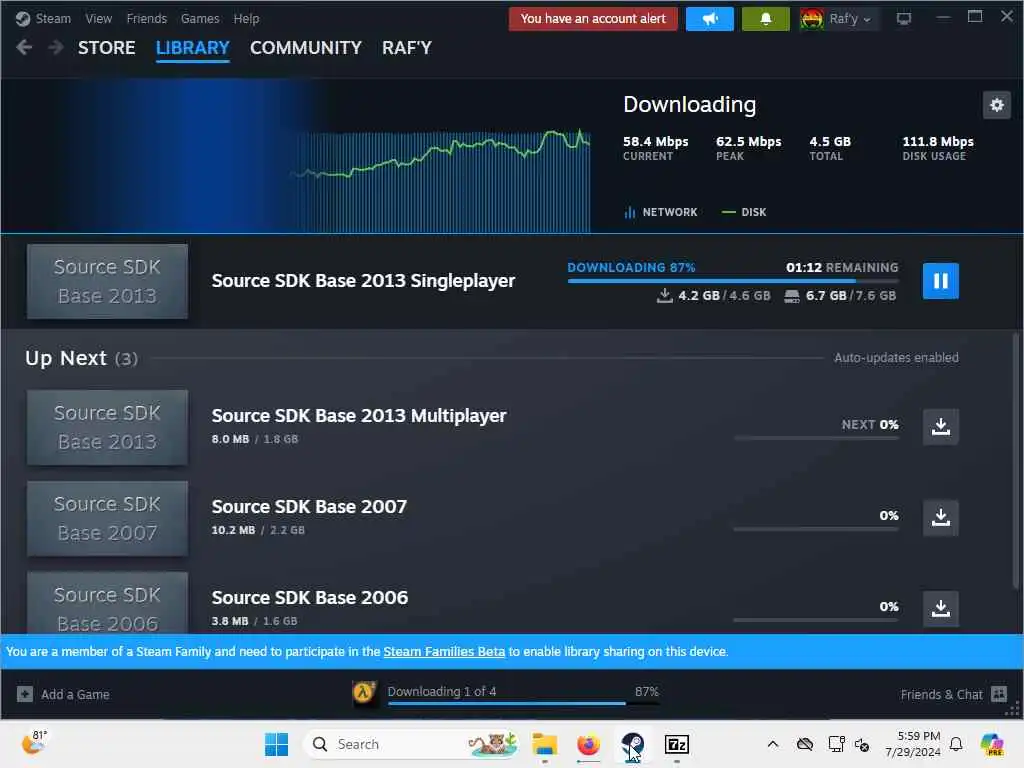Click the Source SDK Base 2013 Multiplayer thumbnail
This screenshot has width=1024, height=768.
click(x=107, y=427)
